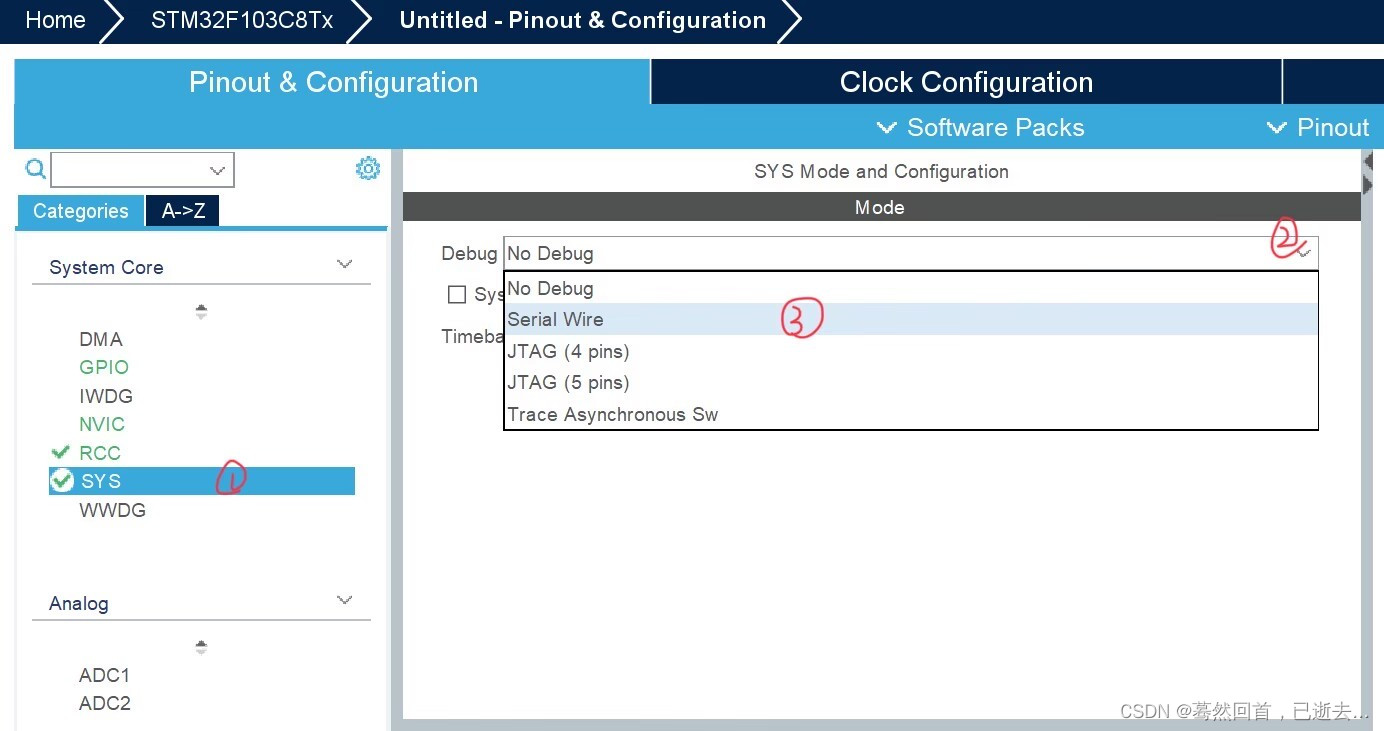Select ADC1 under Analog
Viewport: 1384px width, 731px height.
click(105, 675)
